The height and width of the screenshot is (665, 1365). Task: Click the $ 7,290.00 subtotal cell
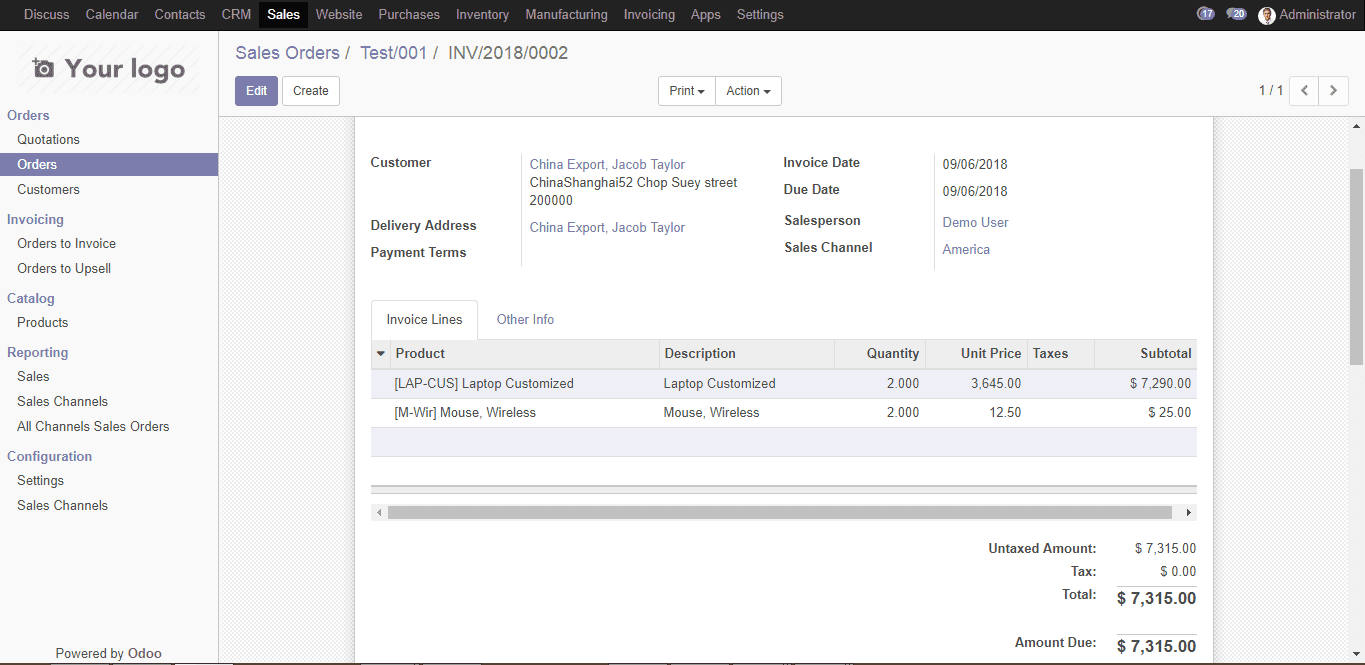point(1146,384)
